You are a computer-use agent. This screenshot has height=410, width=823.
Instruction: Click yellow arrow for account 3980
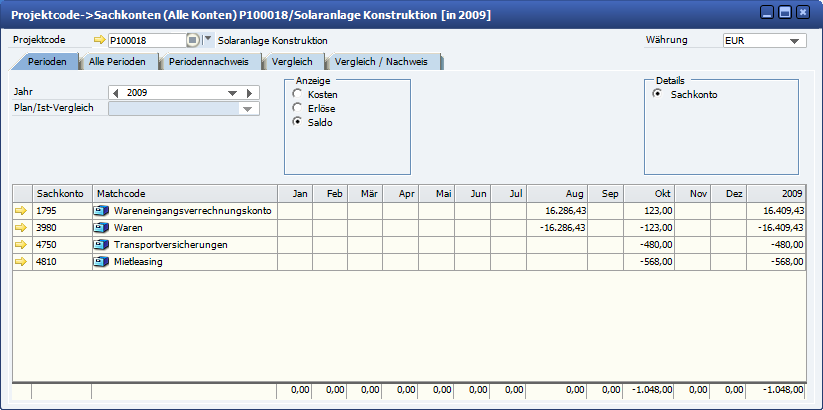(20, 228)
